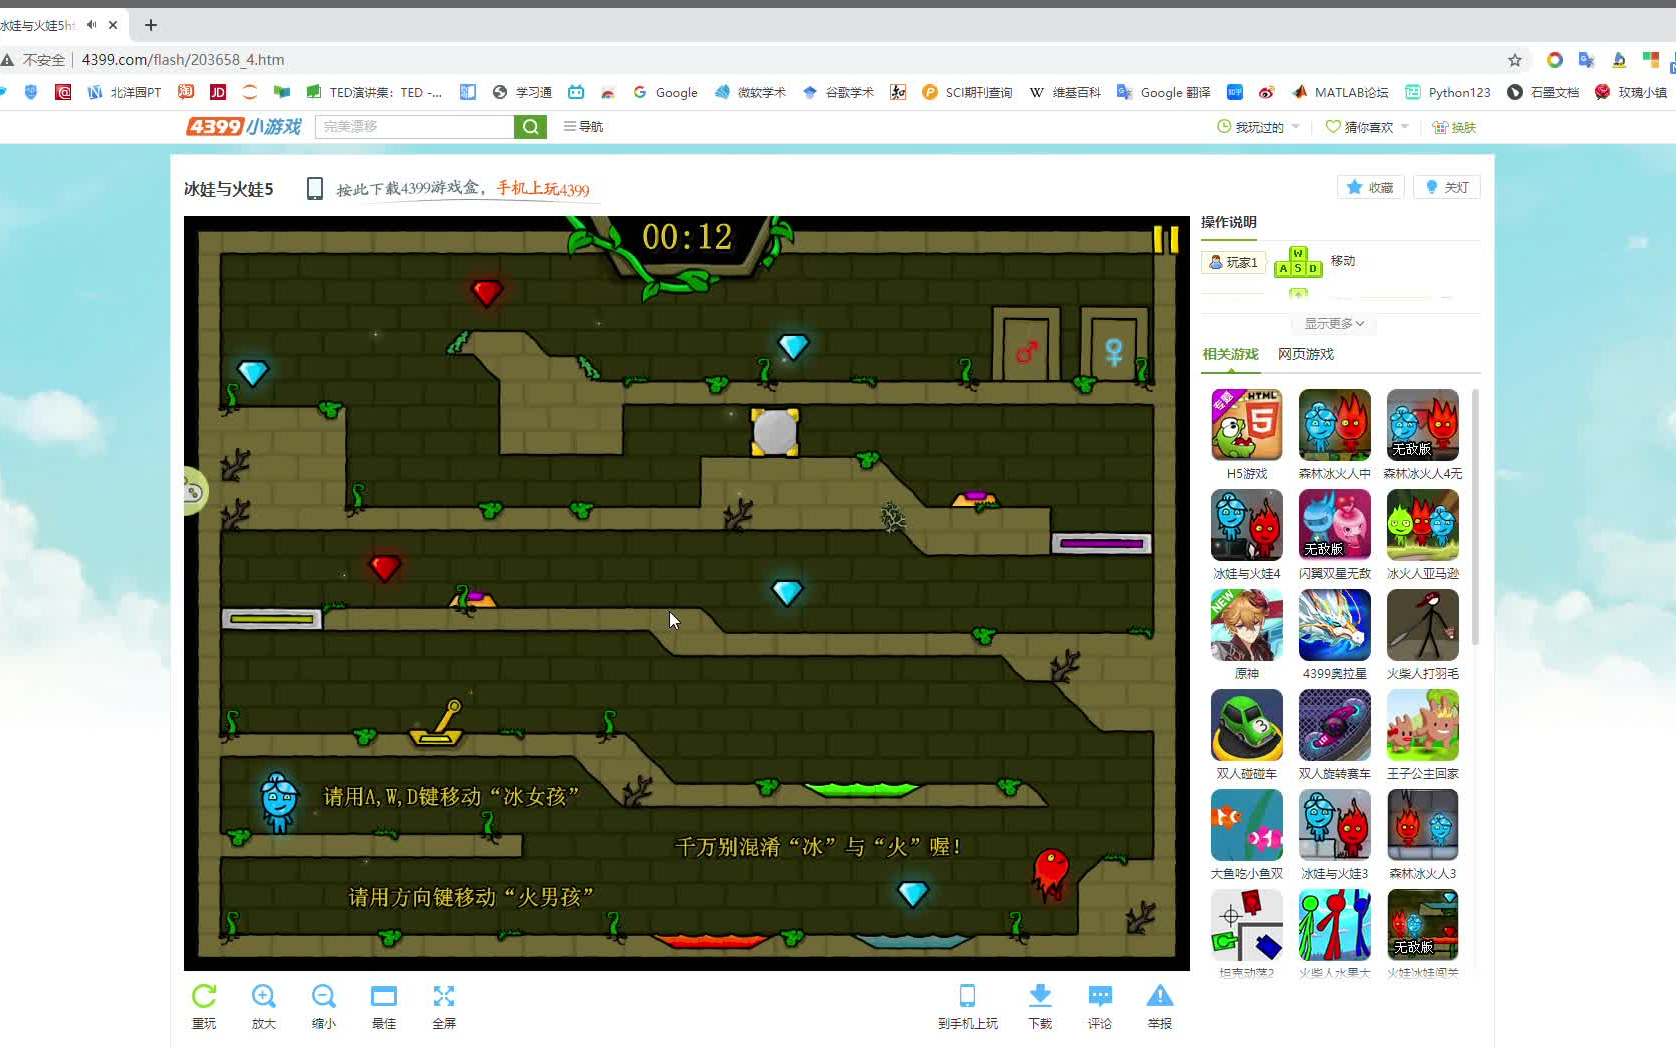The width and height of the screenshot is (1676, 1048).
Task: Open the MATLAB论坛 bookmark
Action: 1340,92
